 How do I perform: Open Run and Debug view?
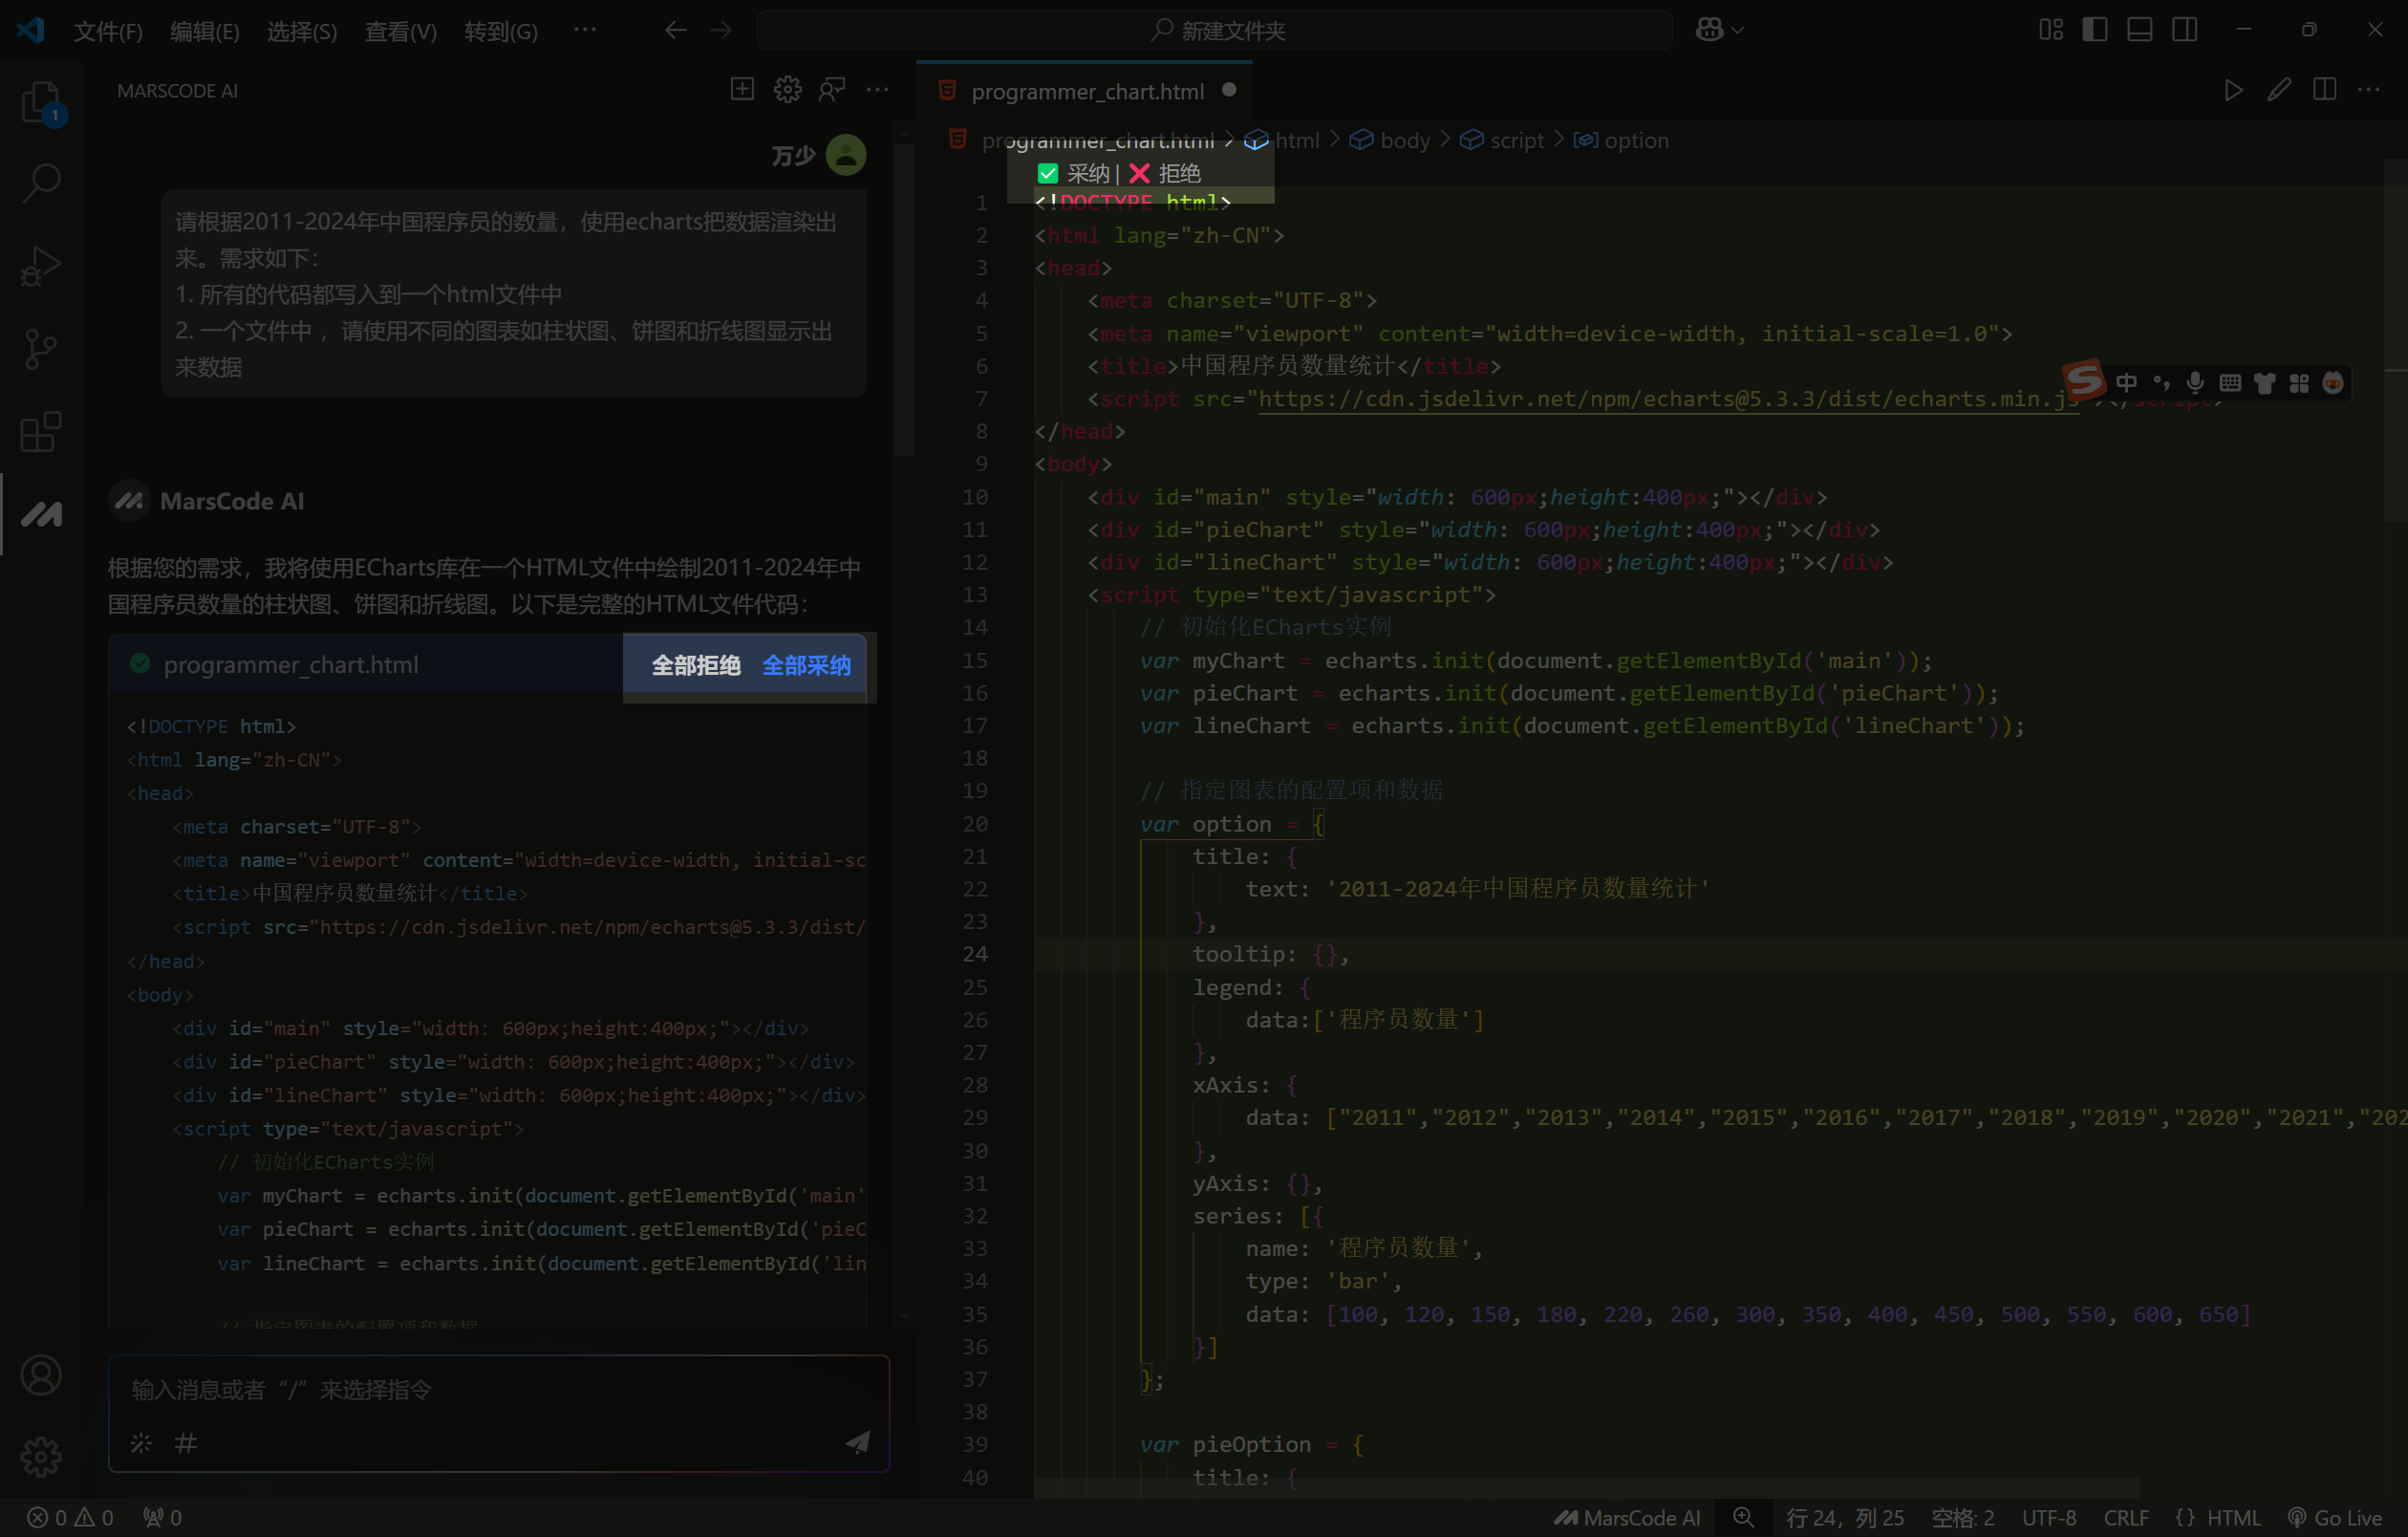[x=41, y=266]
